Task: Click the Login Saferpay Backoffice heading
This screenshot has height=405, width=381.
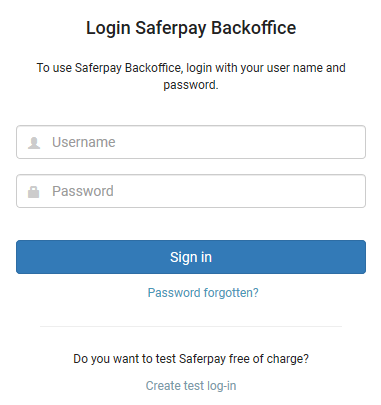Action: click(191, 28)
